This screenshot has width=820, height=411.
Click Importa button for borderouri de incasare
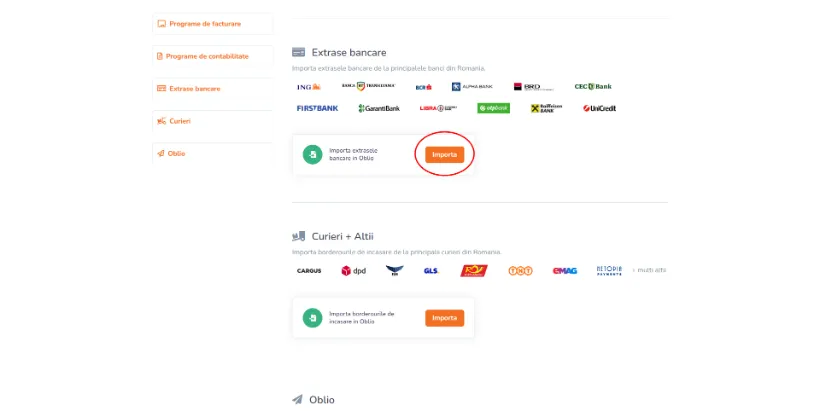[x=445, y=318]
